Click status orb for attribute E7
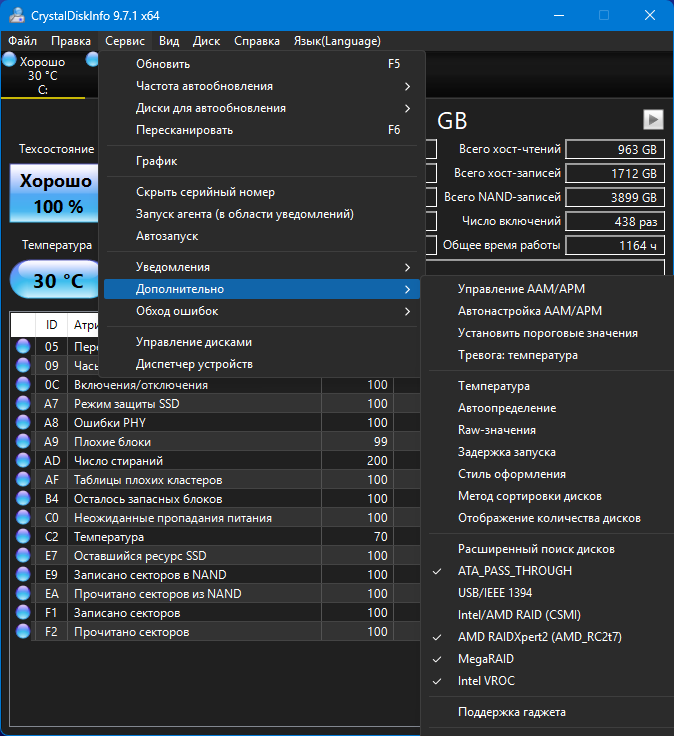Screen dimensions: 674x736 point(23,555)
